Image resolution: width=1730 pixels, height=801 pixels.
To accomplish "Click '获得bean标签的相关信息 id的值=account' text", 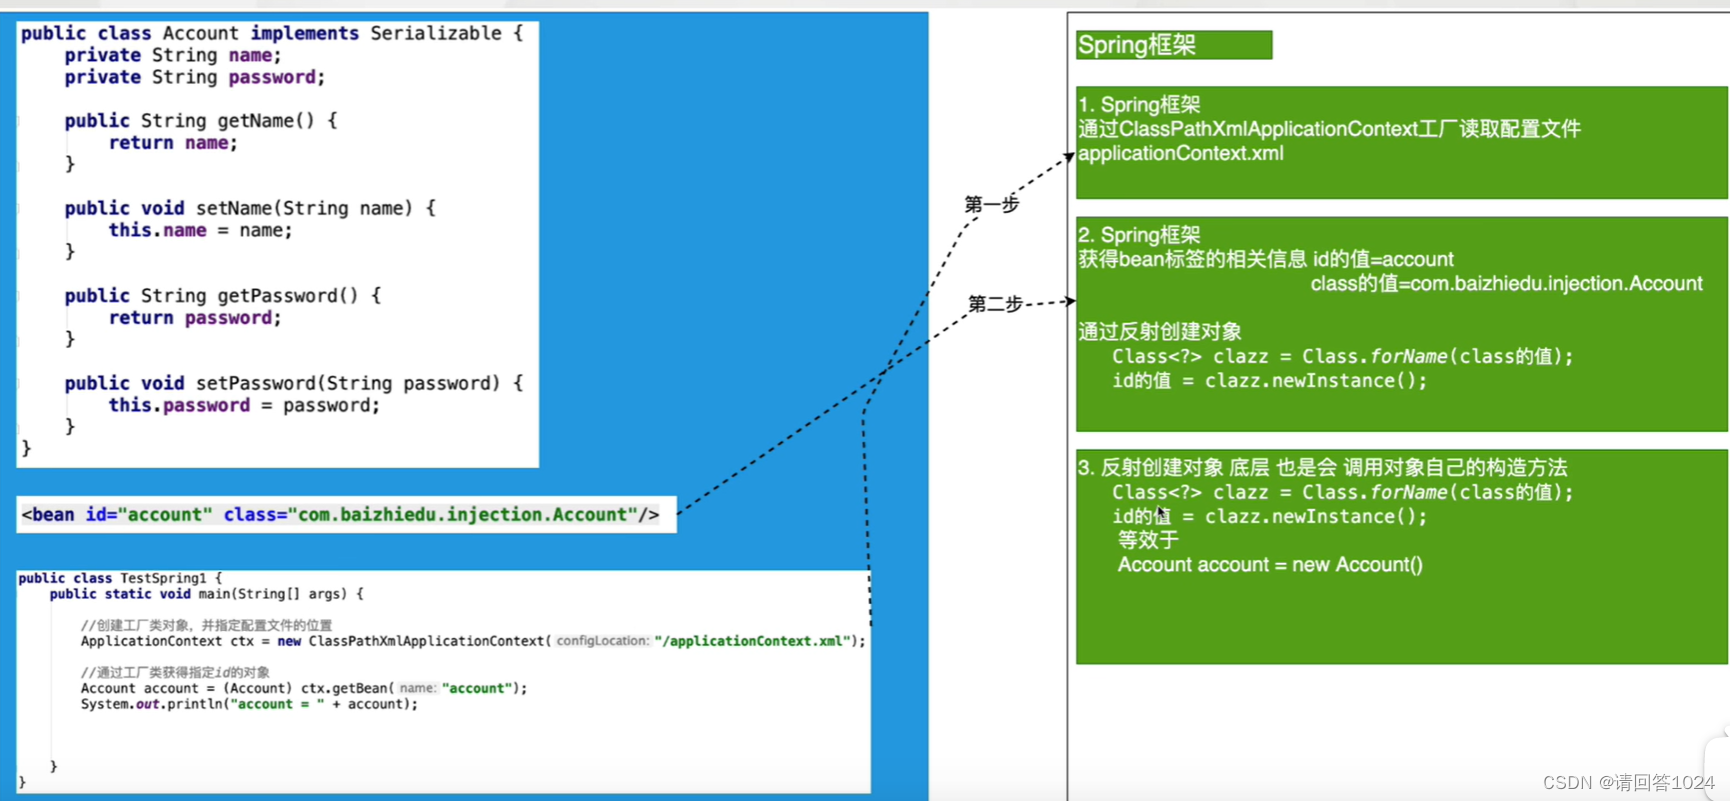I will click(x=1266, y=259).
